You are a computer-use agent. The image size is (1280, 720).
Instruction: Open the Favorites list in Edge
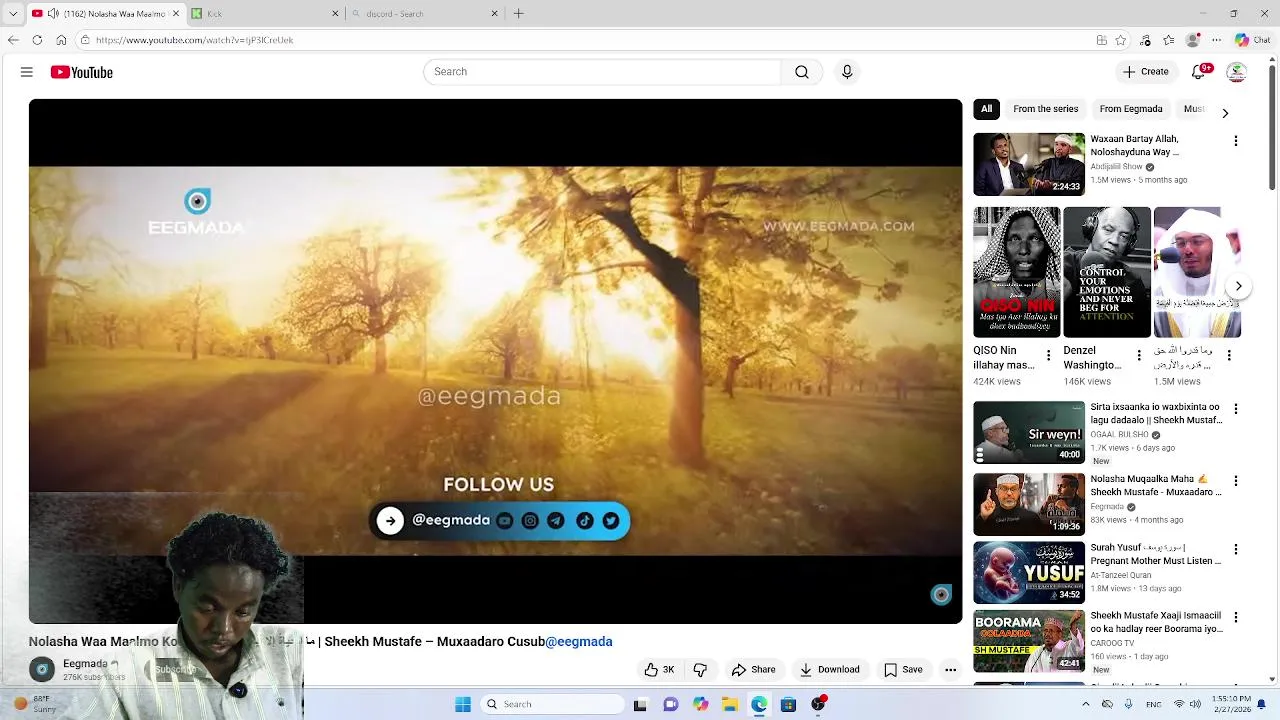coord(1169,40)
